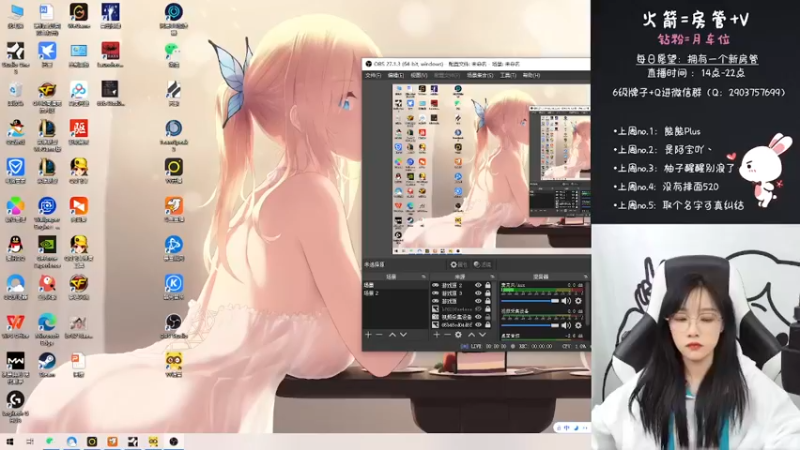This screenshot has height=450, width=800.
Task: Click the 属性 properties button above Sources
Action: pyautogui.click(x=459, y=264)
